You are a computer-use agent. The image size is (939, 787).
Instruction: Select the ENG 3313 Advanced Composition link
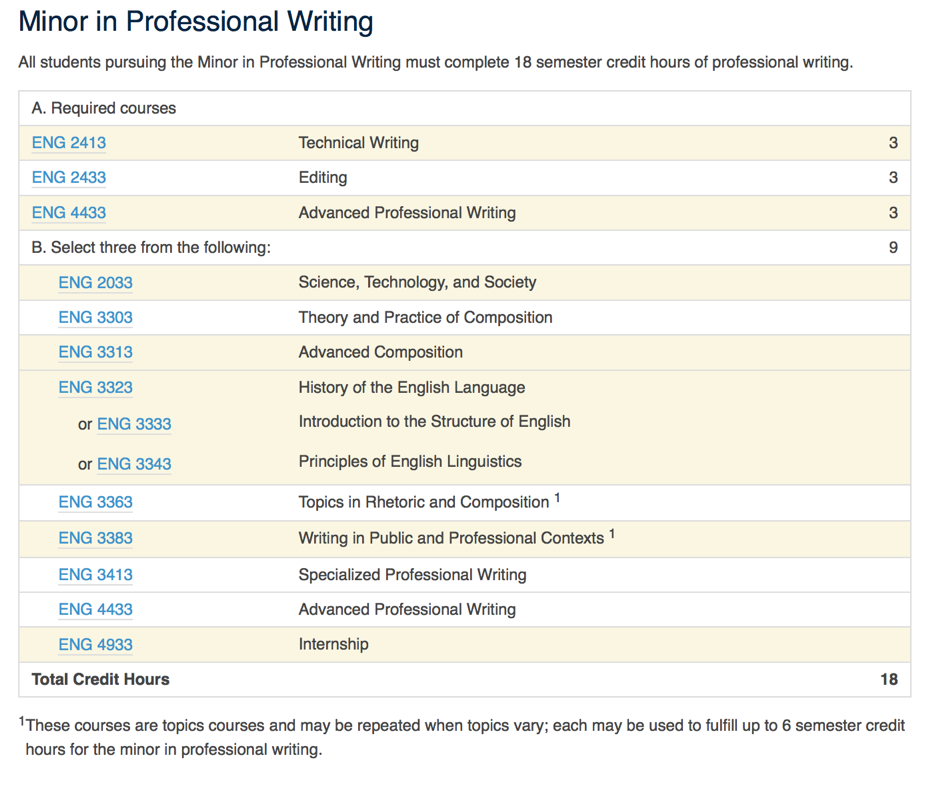tap(95, 353)
